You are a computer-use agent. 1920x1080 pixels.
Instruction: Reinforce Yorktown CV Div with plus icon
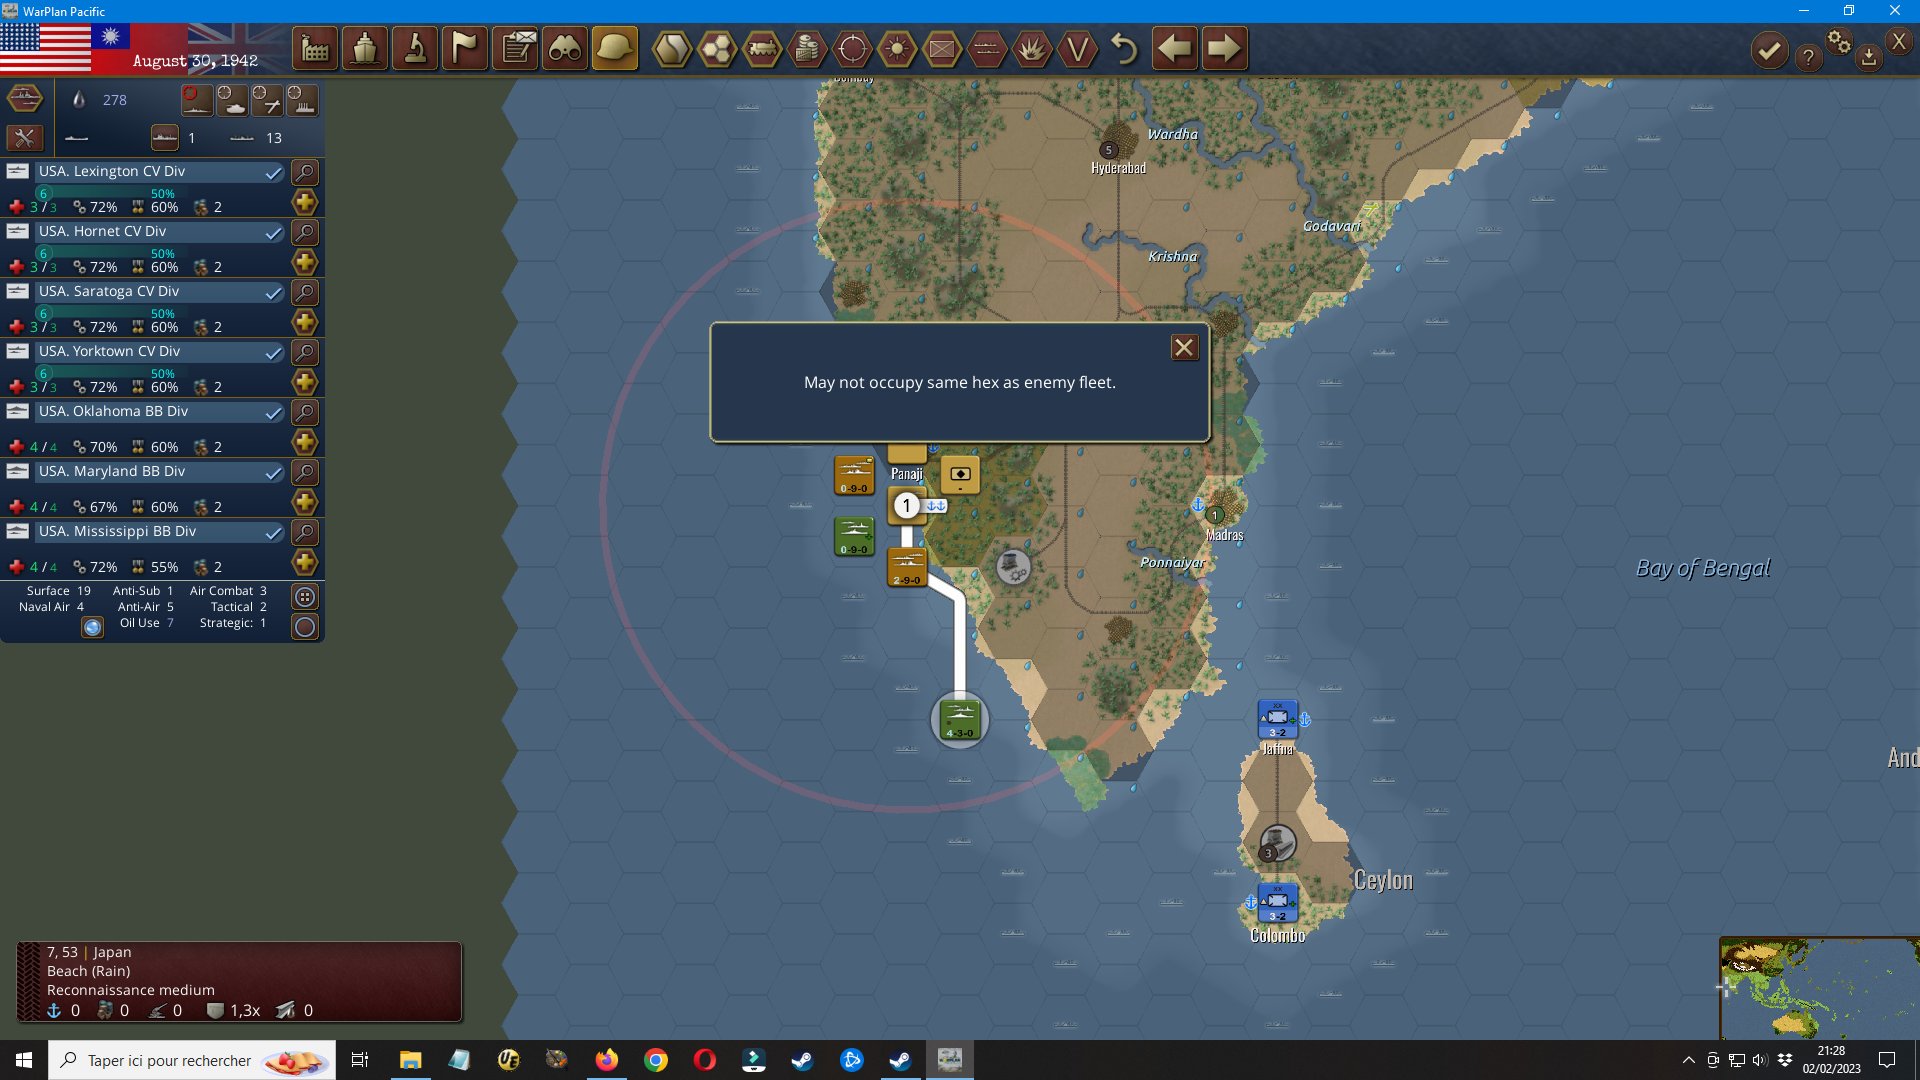[x=305, y=383]
